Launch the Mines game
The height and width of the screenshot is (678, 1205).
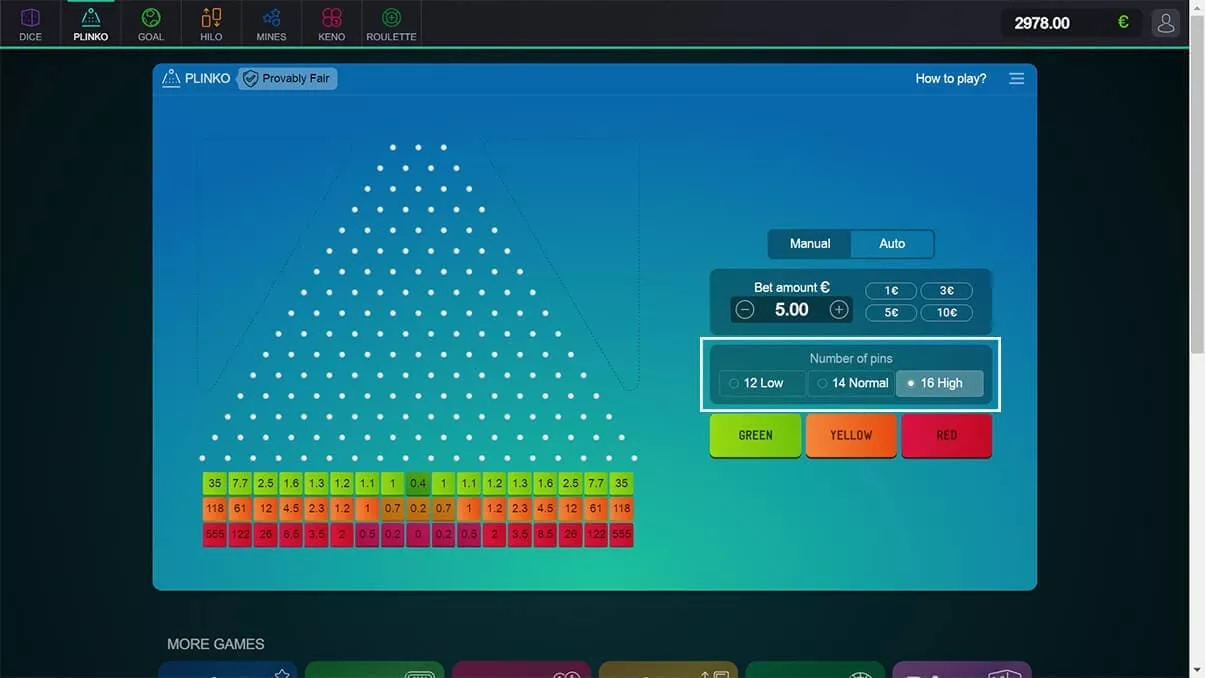[x=270, y=22]
